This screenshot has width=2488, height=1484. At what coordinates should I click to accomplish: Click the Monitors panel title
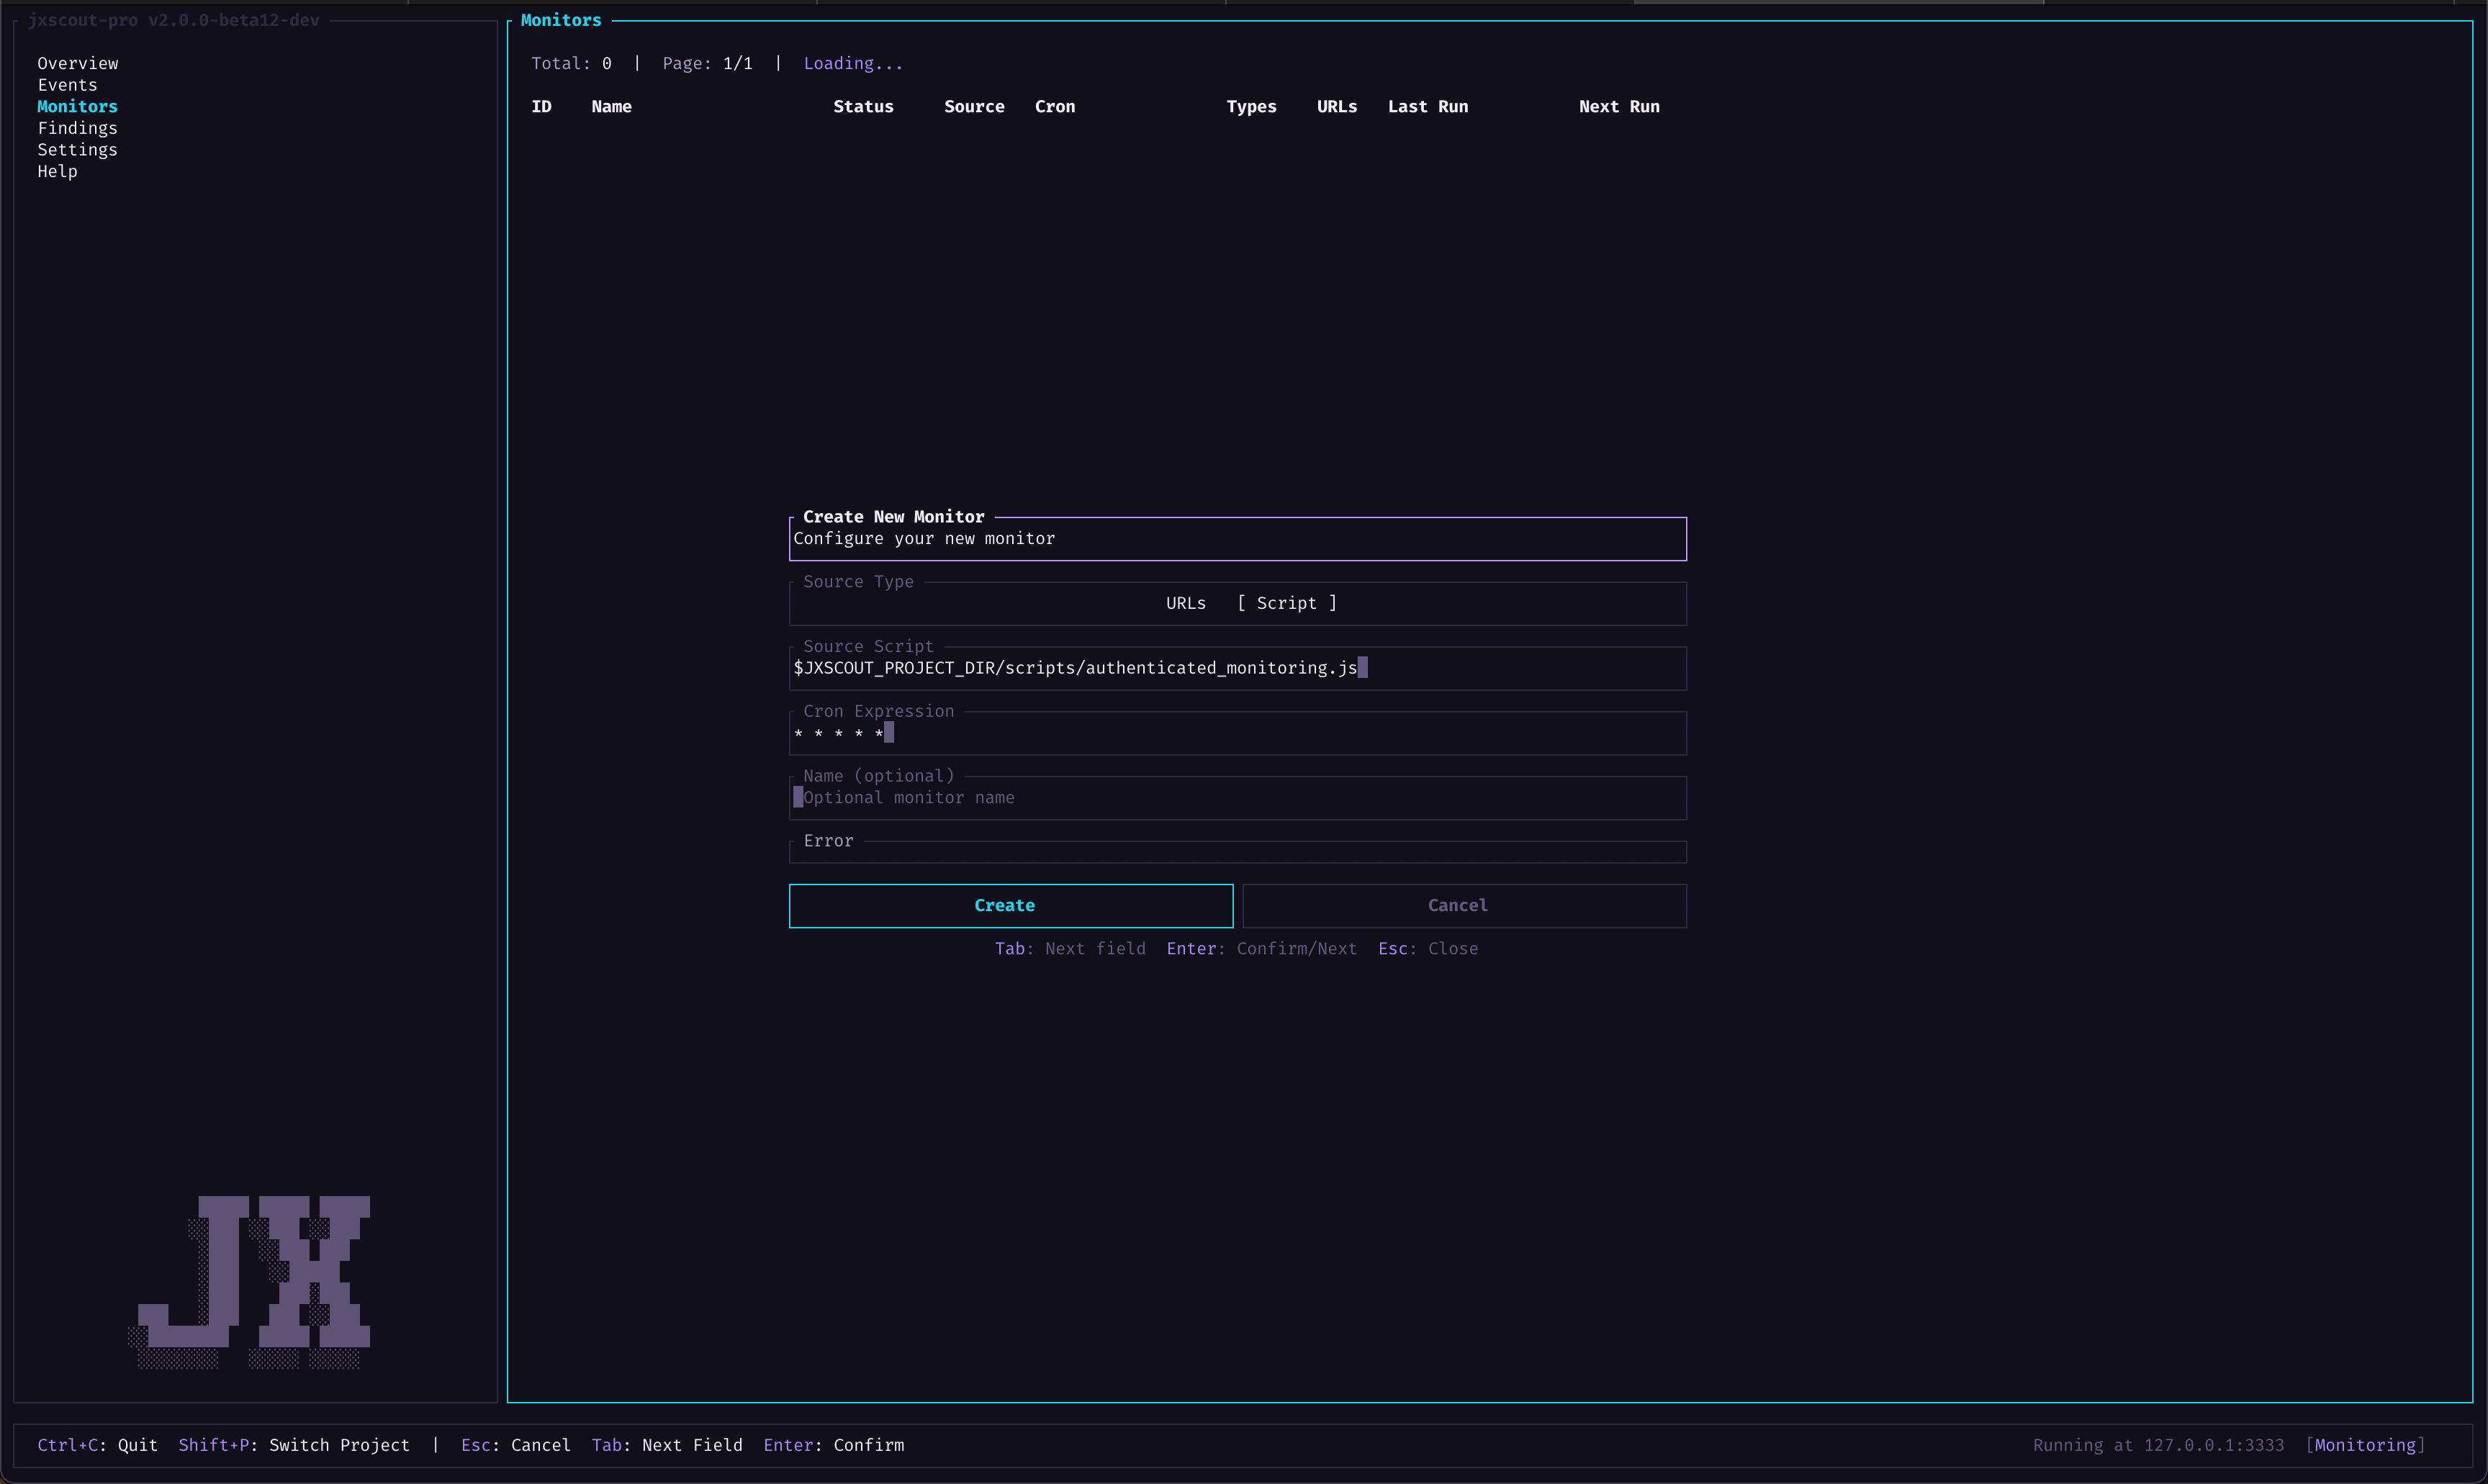[x=561, y=20]
